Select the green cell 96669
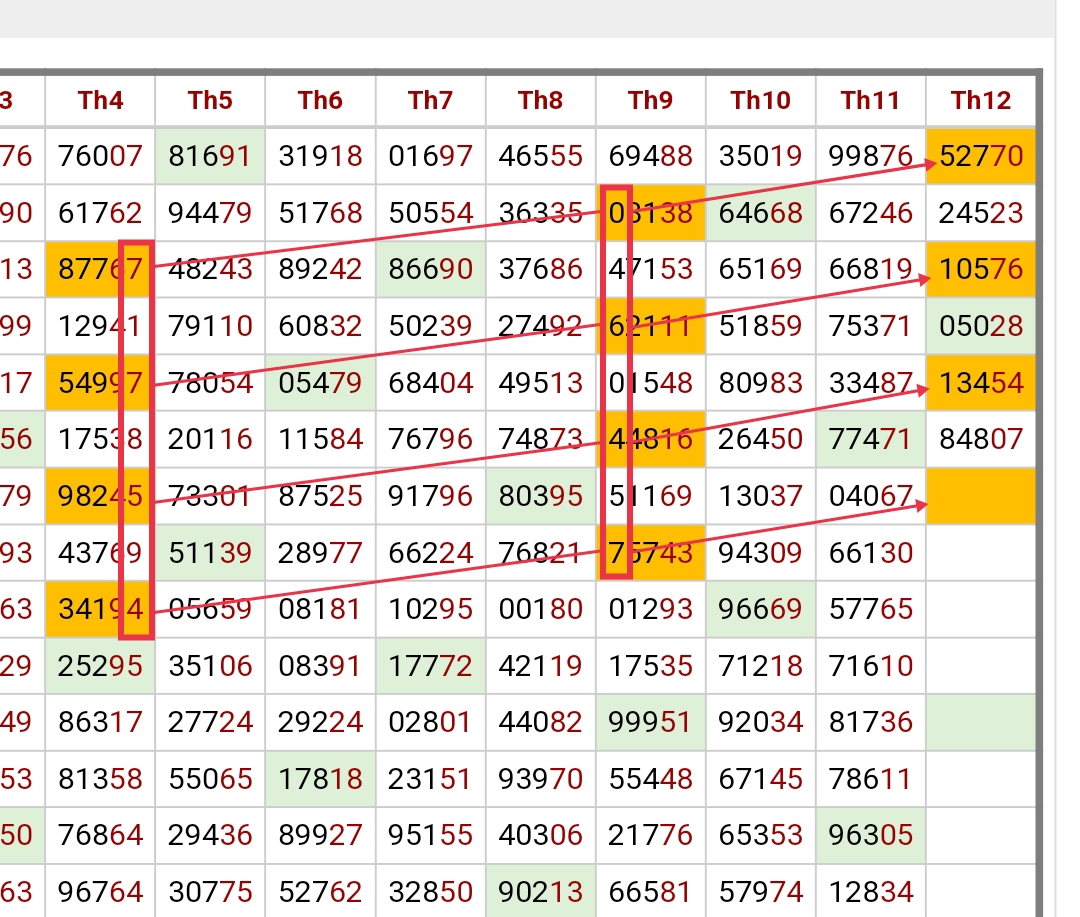Image resolution: width=1080 pixels, height=917 pixels. [762, 609]
